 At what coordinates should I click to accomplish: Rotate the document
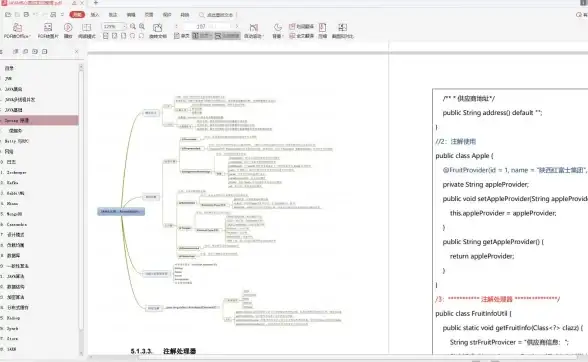click(158, 31)
